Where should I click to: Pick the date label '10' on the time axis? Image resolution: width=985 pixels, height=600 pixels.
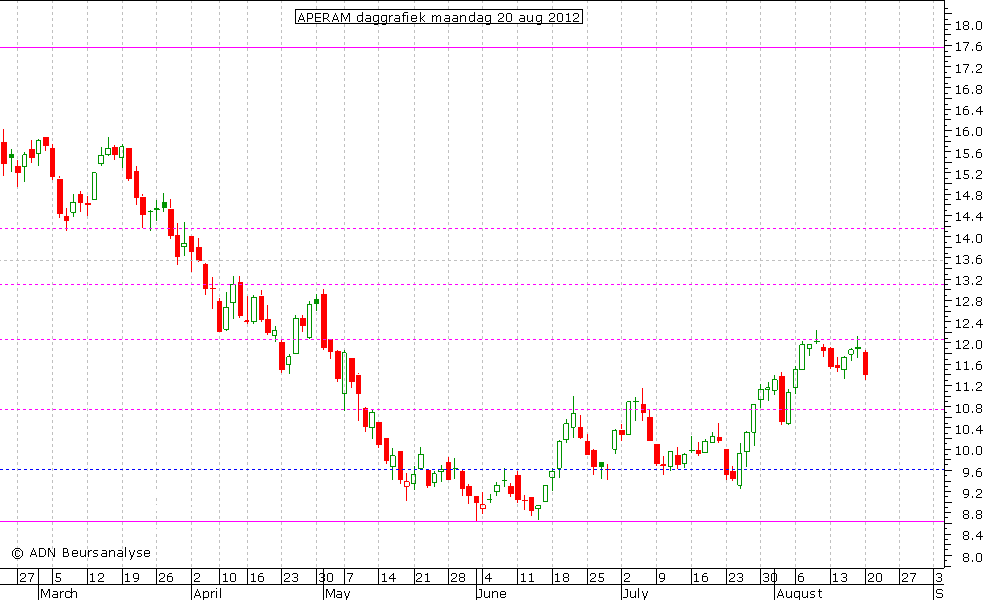click(x=229, y=577)
